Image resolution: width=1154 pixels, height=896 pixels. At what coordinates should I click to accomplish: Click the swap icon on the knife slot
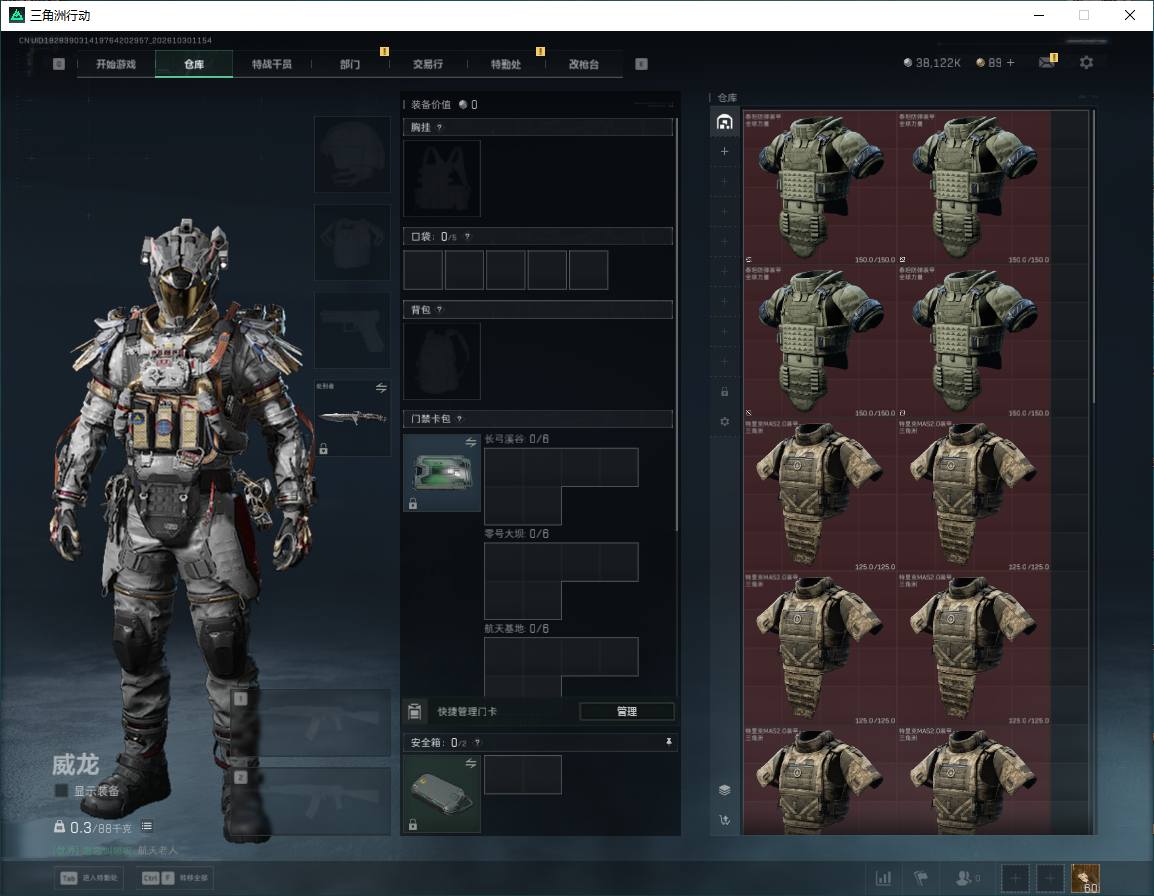381,388
